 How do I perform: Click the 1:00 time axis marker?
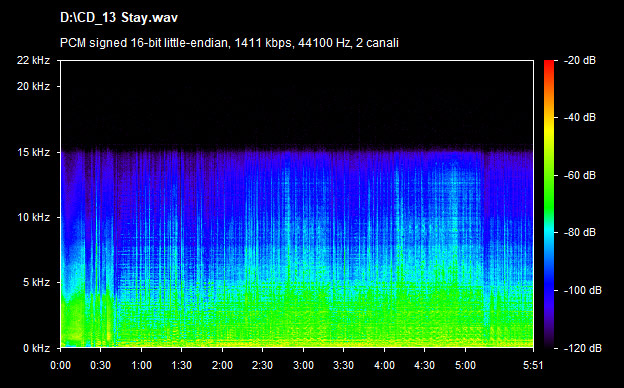[141, 365]
